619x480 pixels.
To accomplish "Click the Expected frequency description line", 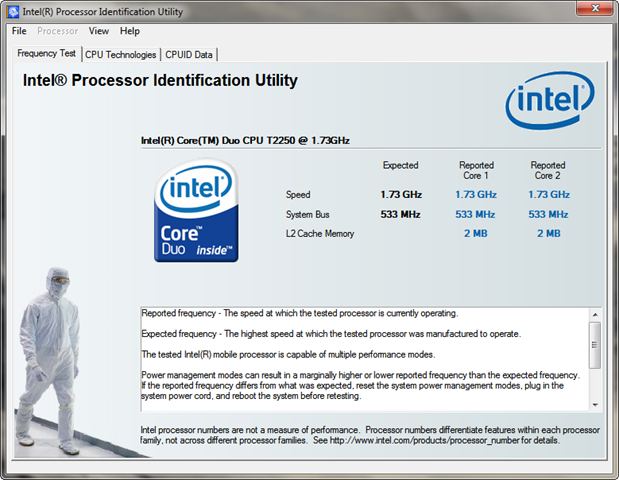I will click(331, 334).
